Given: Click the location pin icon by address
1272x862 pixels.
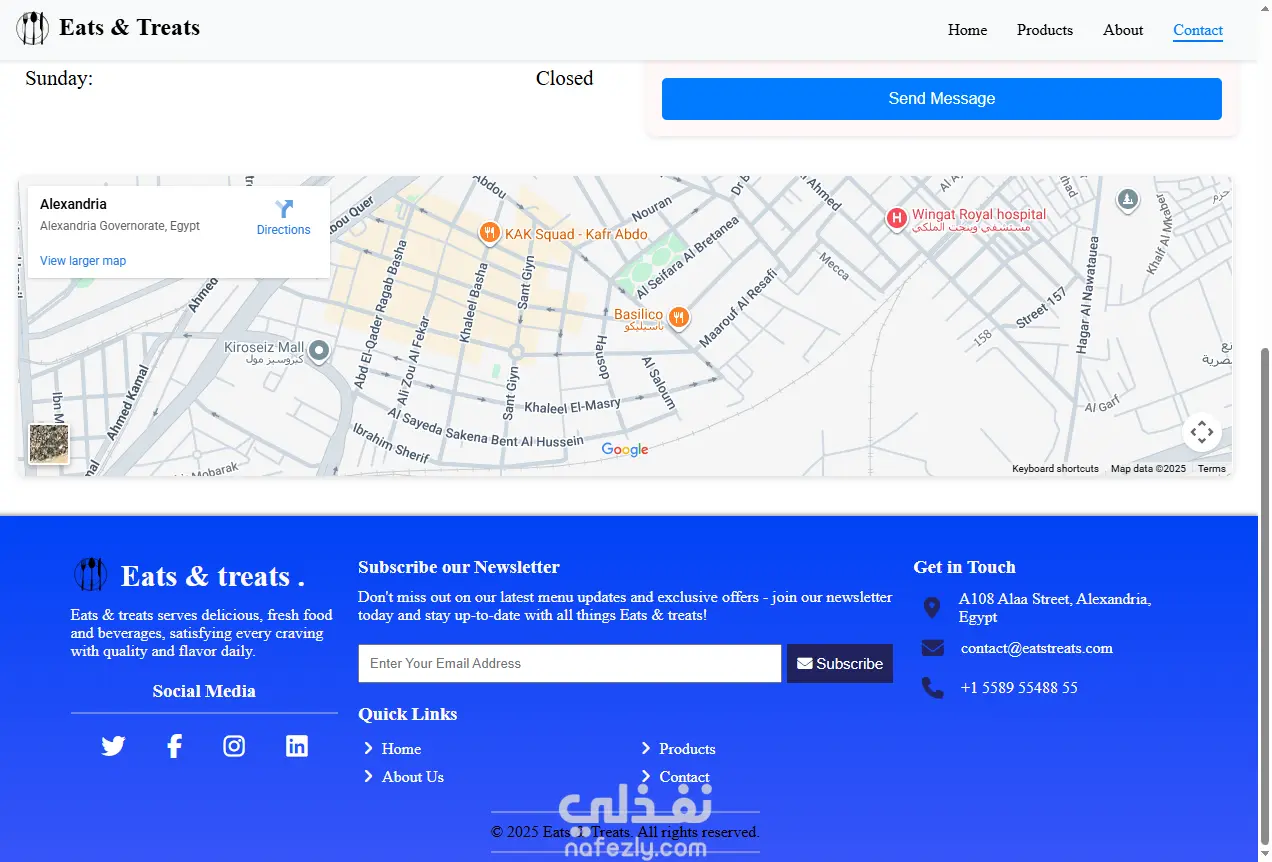Looking at the screenshot, I should tap(931, 608).
